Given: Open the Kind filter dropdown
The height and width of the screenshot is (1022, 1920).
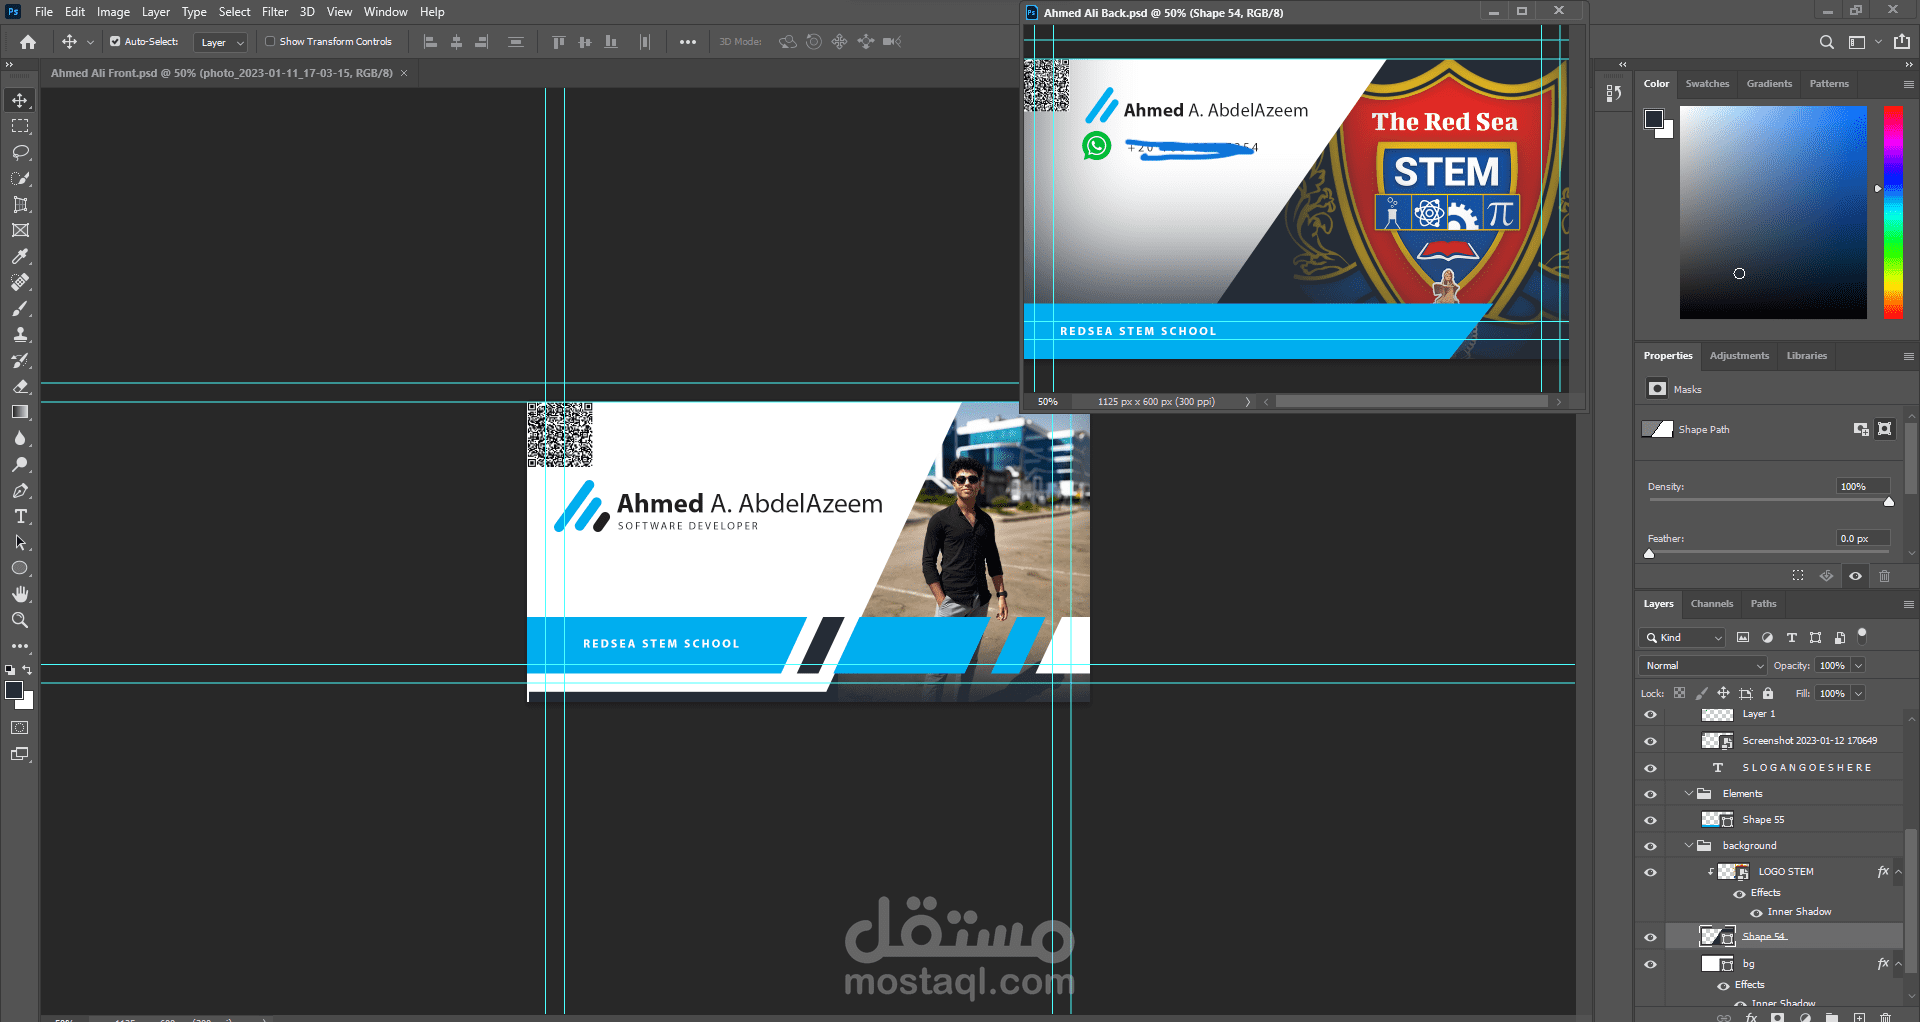Looking at the screenshot, I should pos(1683,638).
